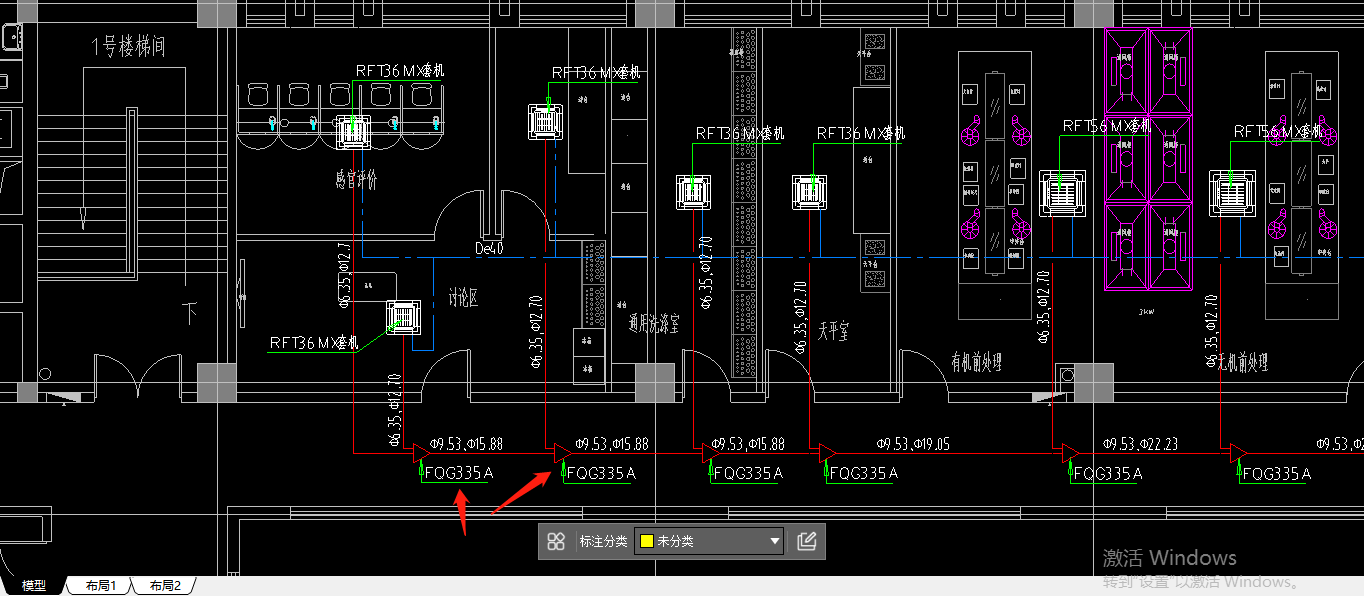Click the leftmost FQG335A label
1364x596 pixels.
pos(459,473)
